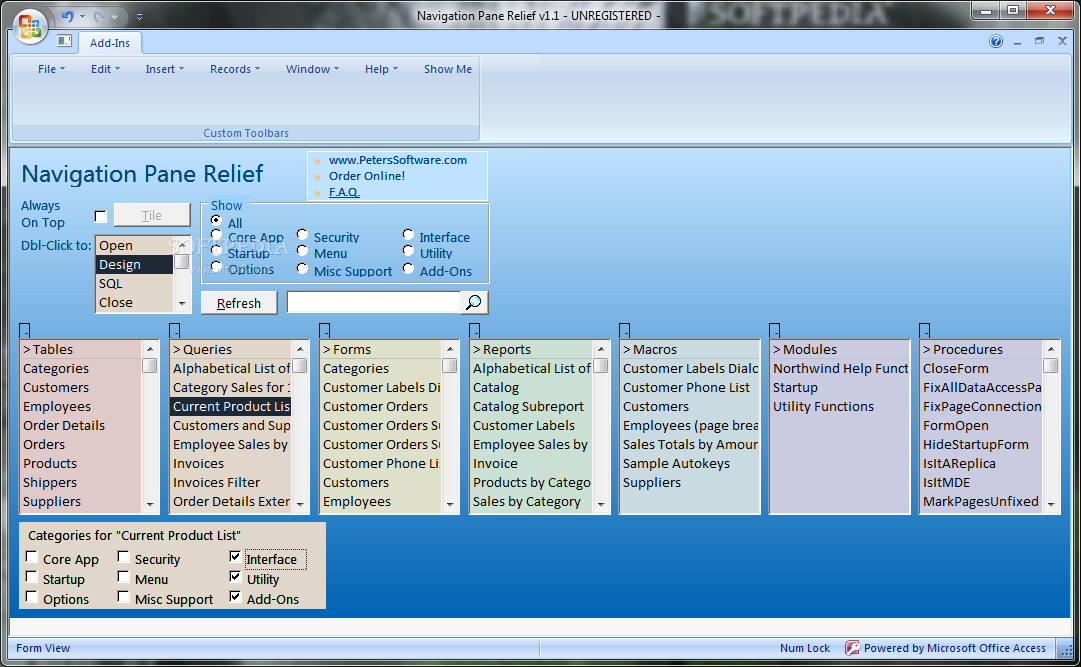1081x667 pixels.
Task: Collapse the Forms list with its minus box
Action: [x=325, y=330]
